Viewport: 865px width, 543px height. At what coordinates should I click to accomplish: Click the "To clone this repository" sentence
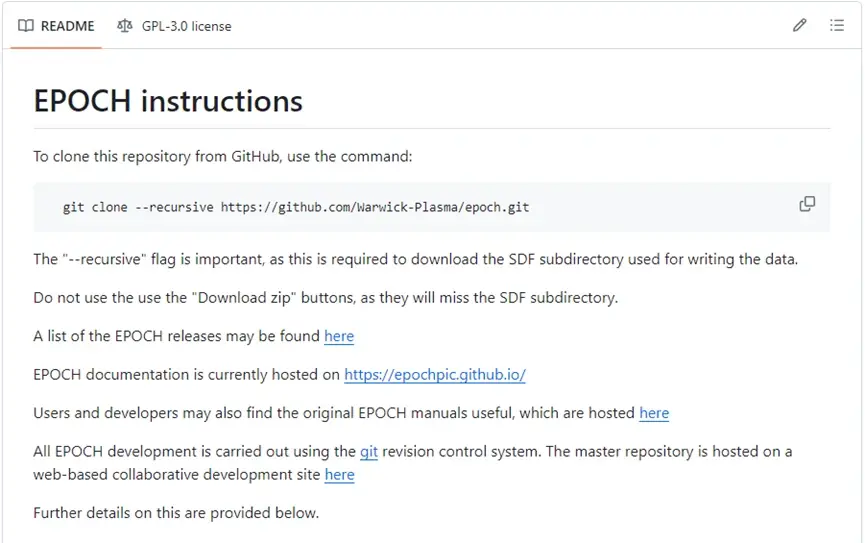tap(222, 157)
